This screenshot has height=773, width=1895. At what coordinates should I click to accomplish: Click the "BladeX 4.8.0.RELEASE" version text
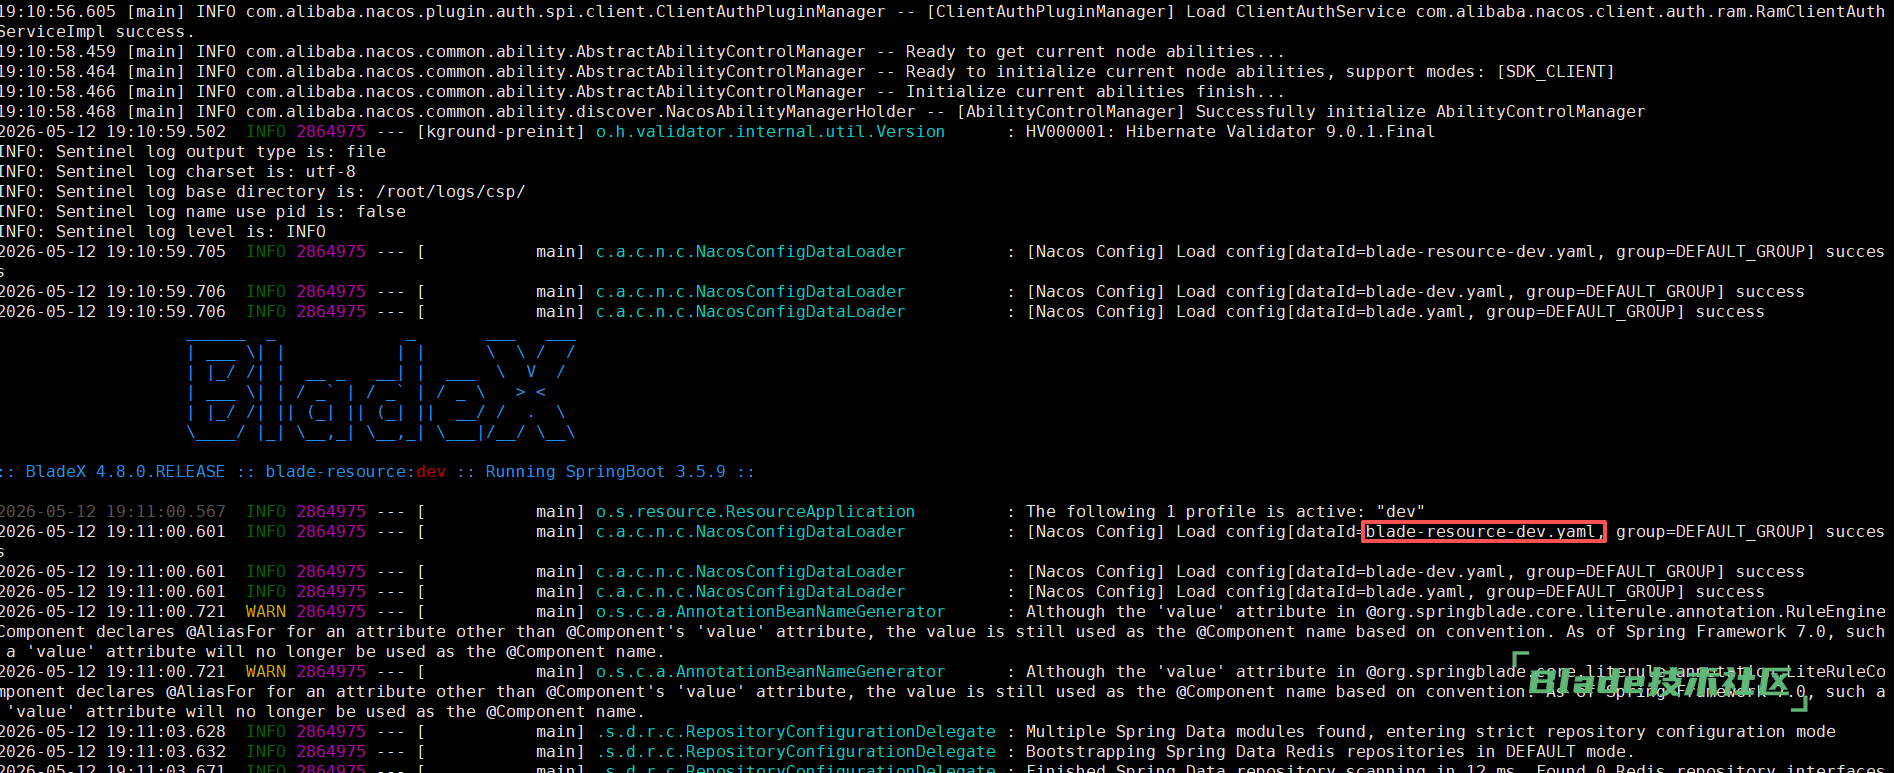[x=125, y=472]
